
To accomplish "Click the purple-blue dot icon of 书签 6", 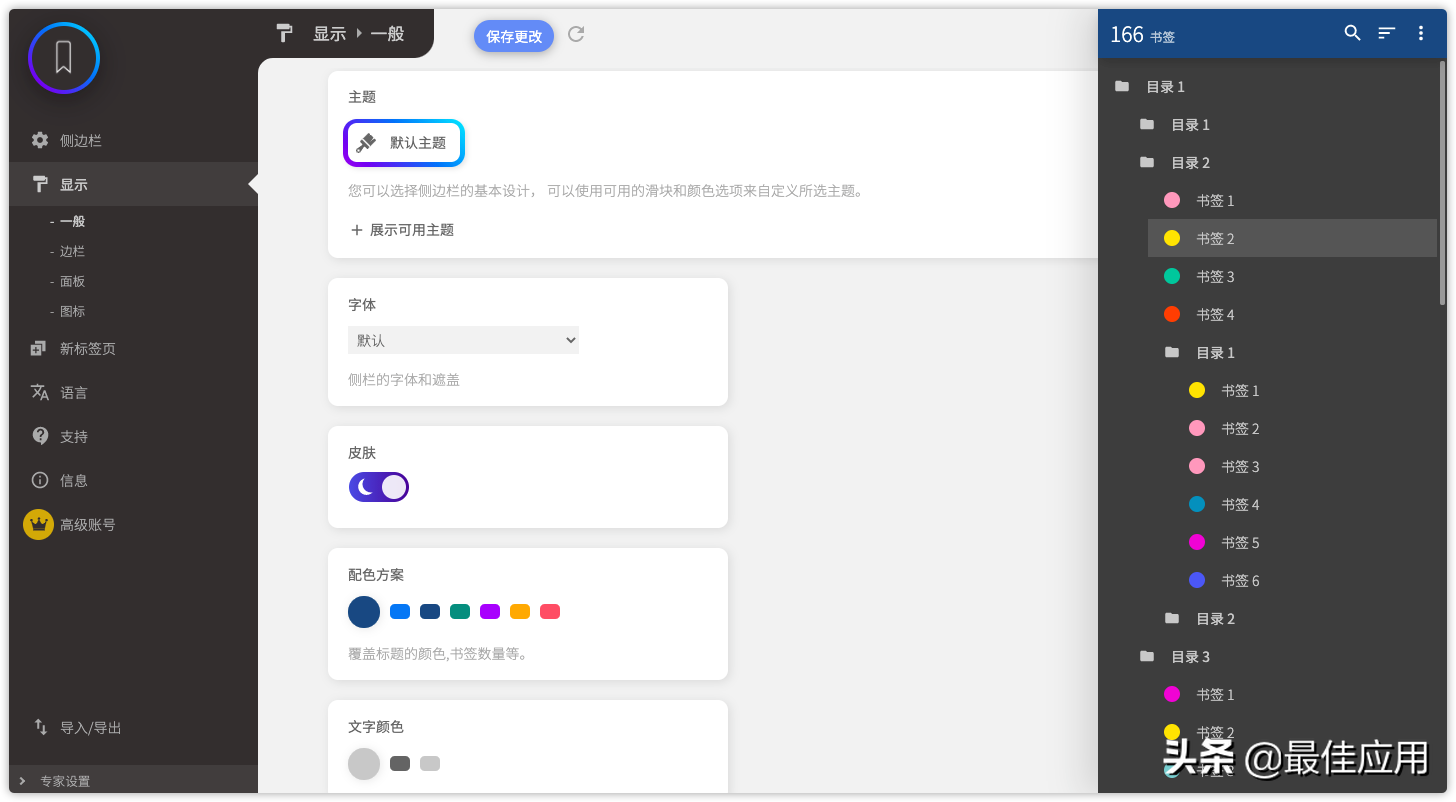I will 1197,580.
